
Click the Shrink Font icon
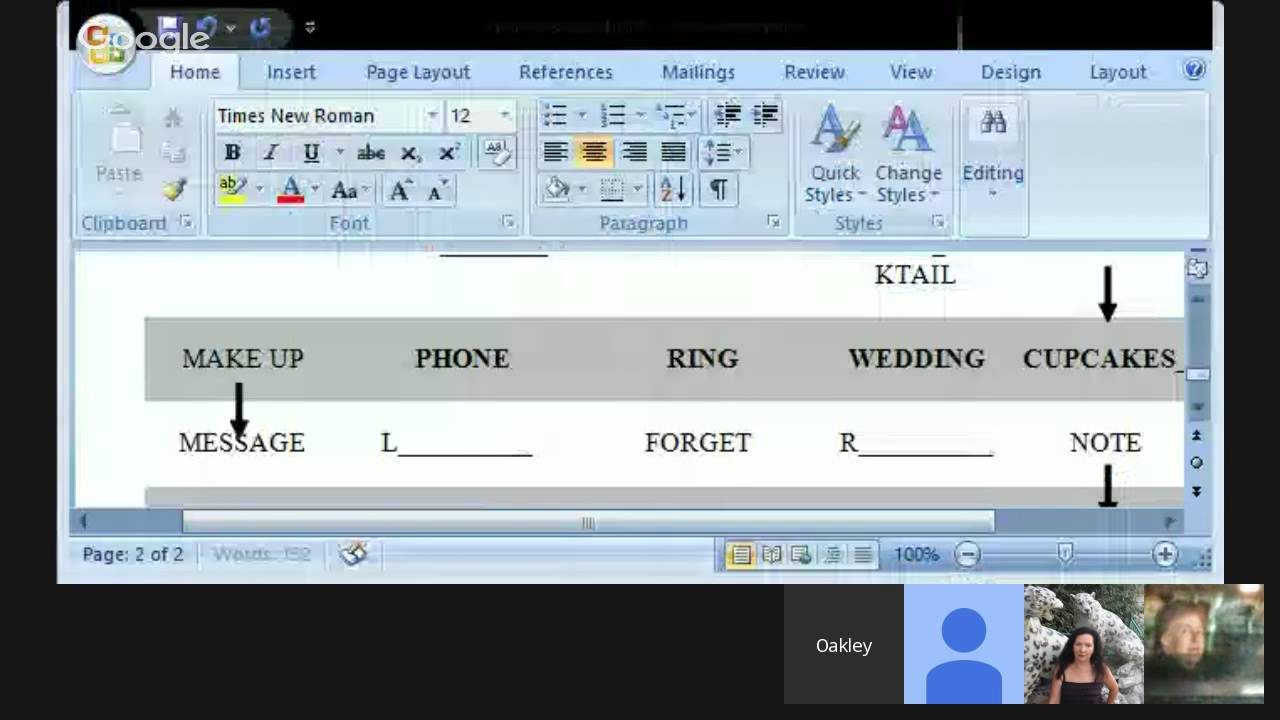click(x=437, y=190)
